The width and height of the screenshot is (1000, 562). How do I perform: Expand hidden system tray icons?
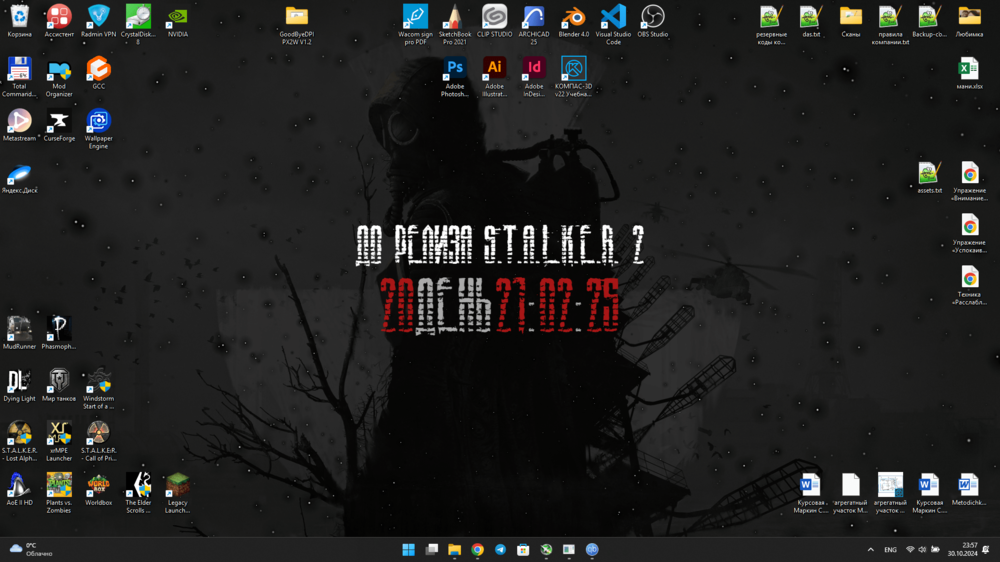(x=870, y=549)
